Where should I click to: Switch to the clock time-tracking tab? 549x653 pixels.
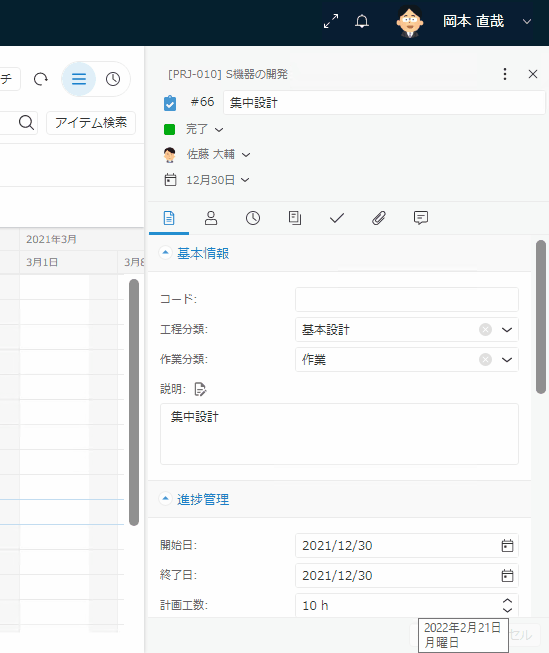point(253,218)
